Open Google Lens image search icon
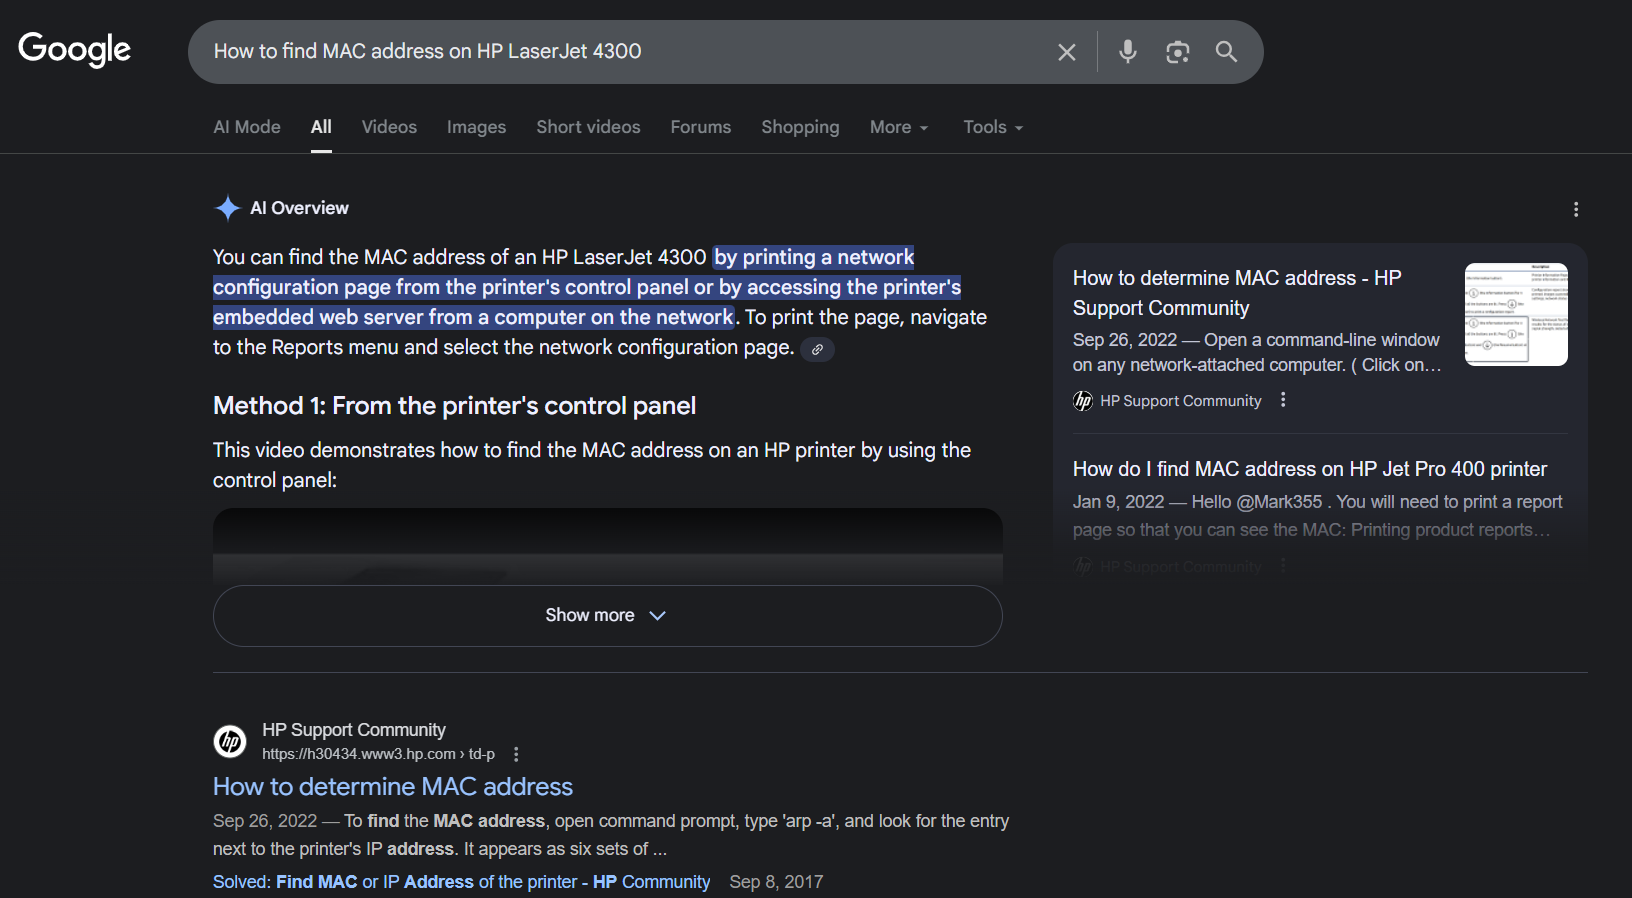 1178,52
